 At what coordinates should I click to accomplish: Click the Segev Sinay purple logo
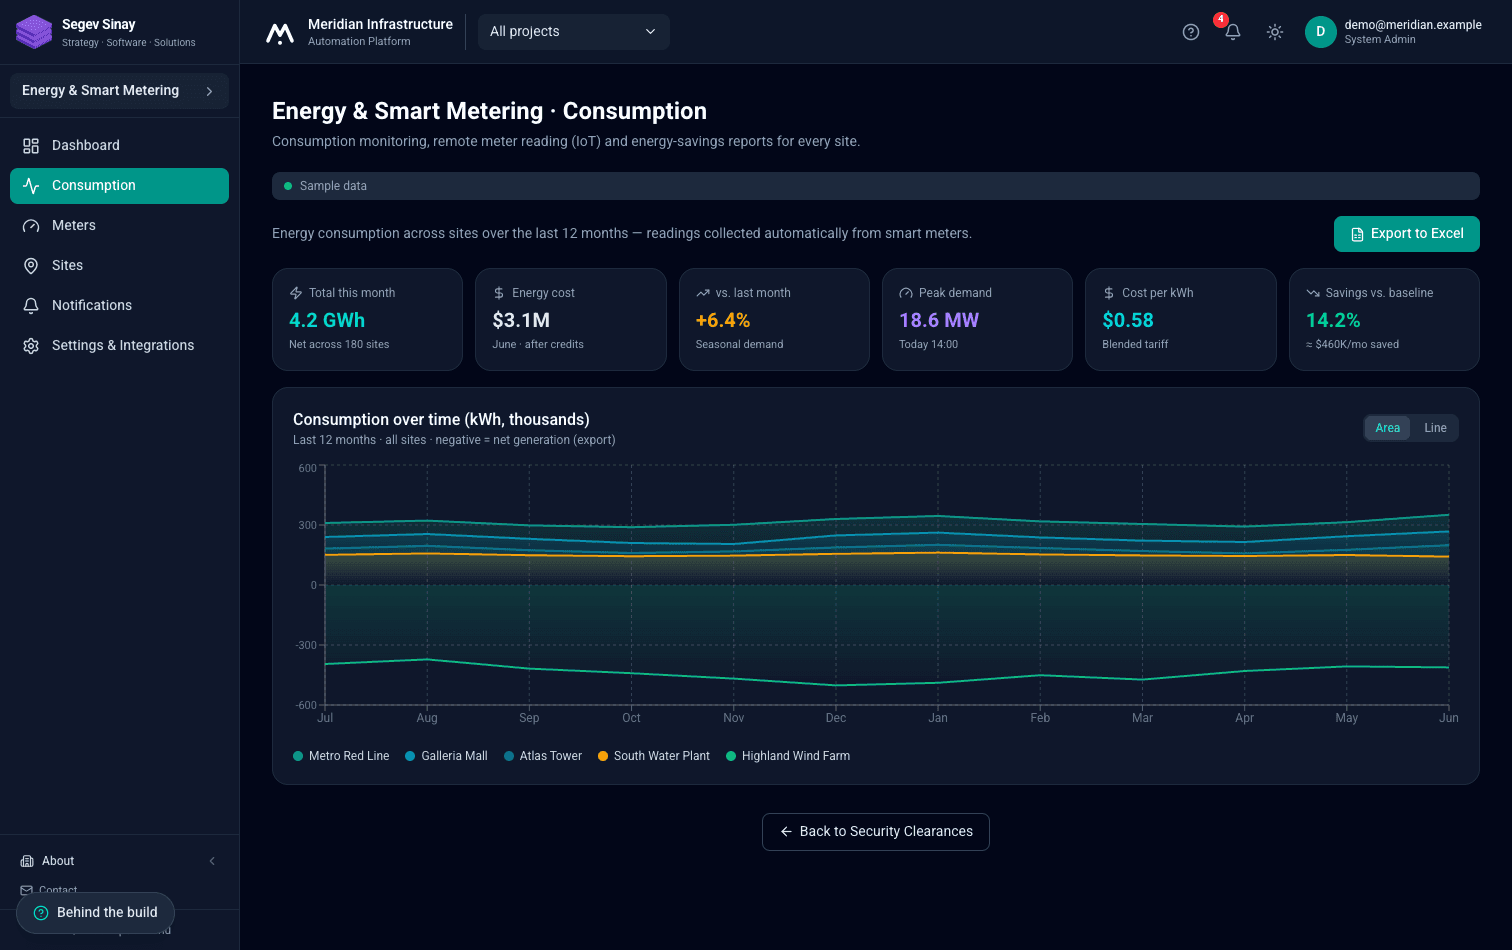coord(34,32)
